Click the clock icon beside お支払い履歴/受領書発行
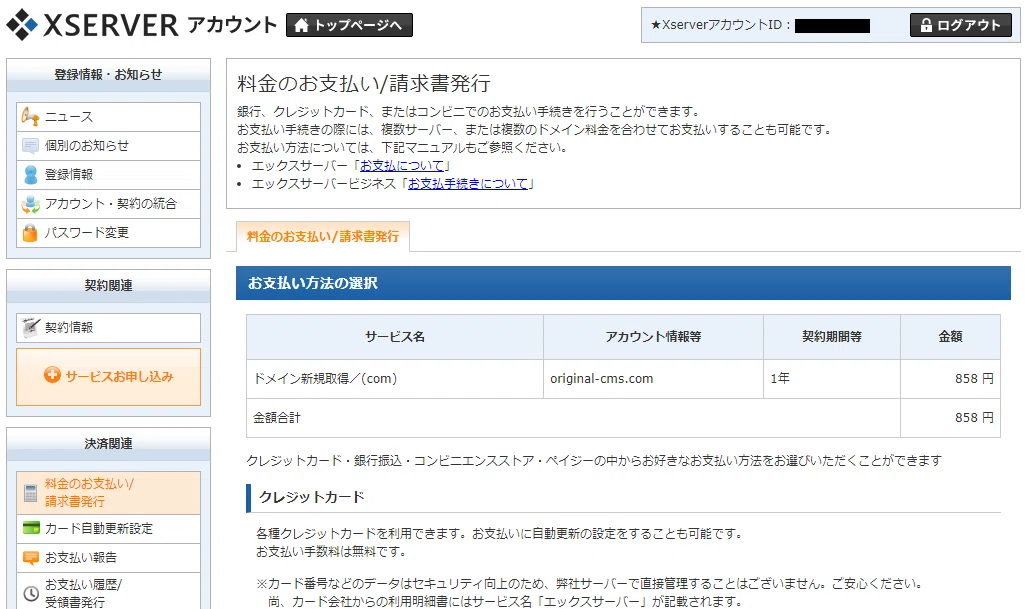Screen dimensions: 1025x609 [x=31, y=593]
